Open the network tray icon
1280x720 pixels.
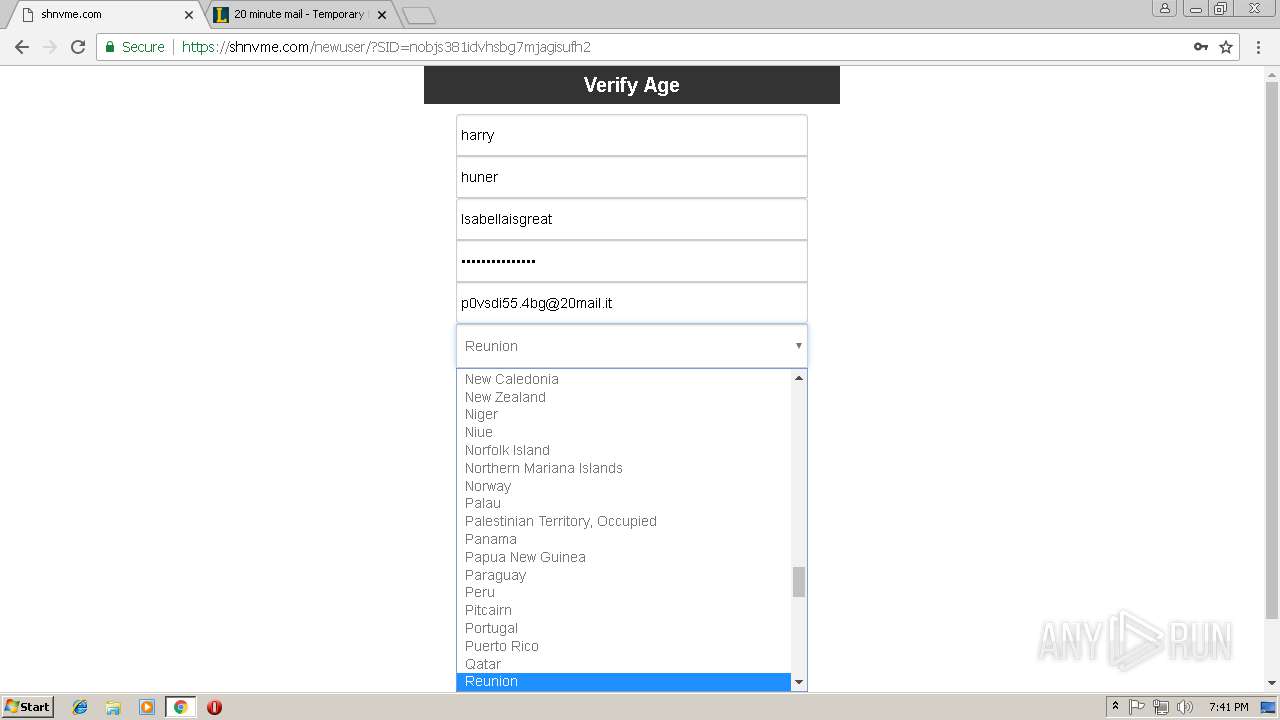(1160, 707)
